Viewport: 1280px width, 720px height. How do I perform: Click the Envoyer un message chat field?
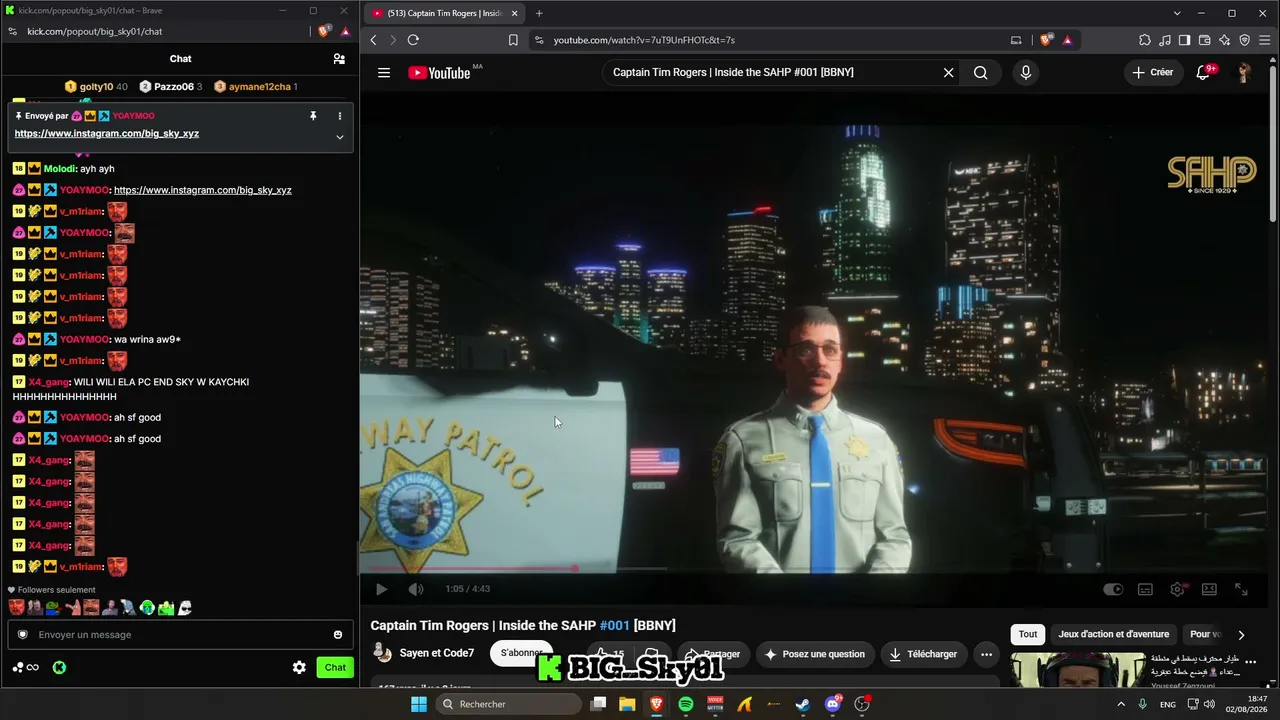(178, 635)
